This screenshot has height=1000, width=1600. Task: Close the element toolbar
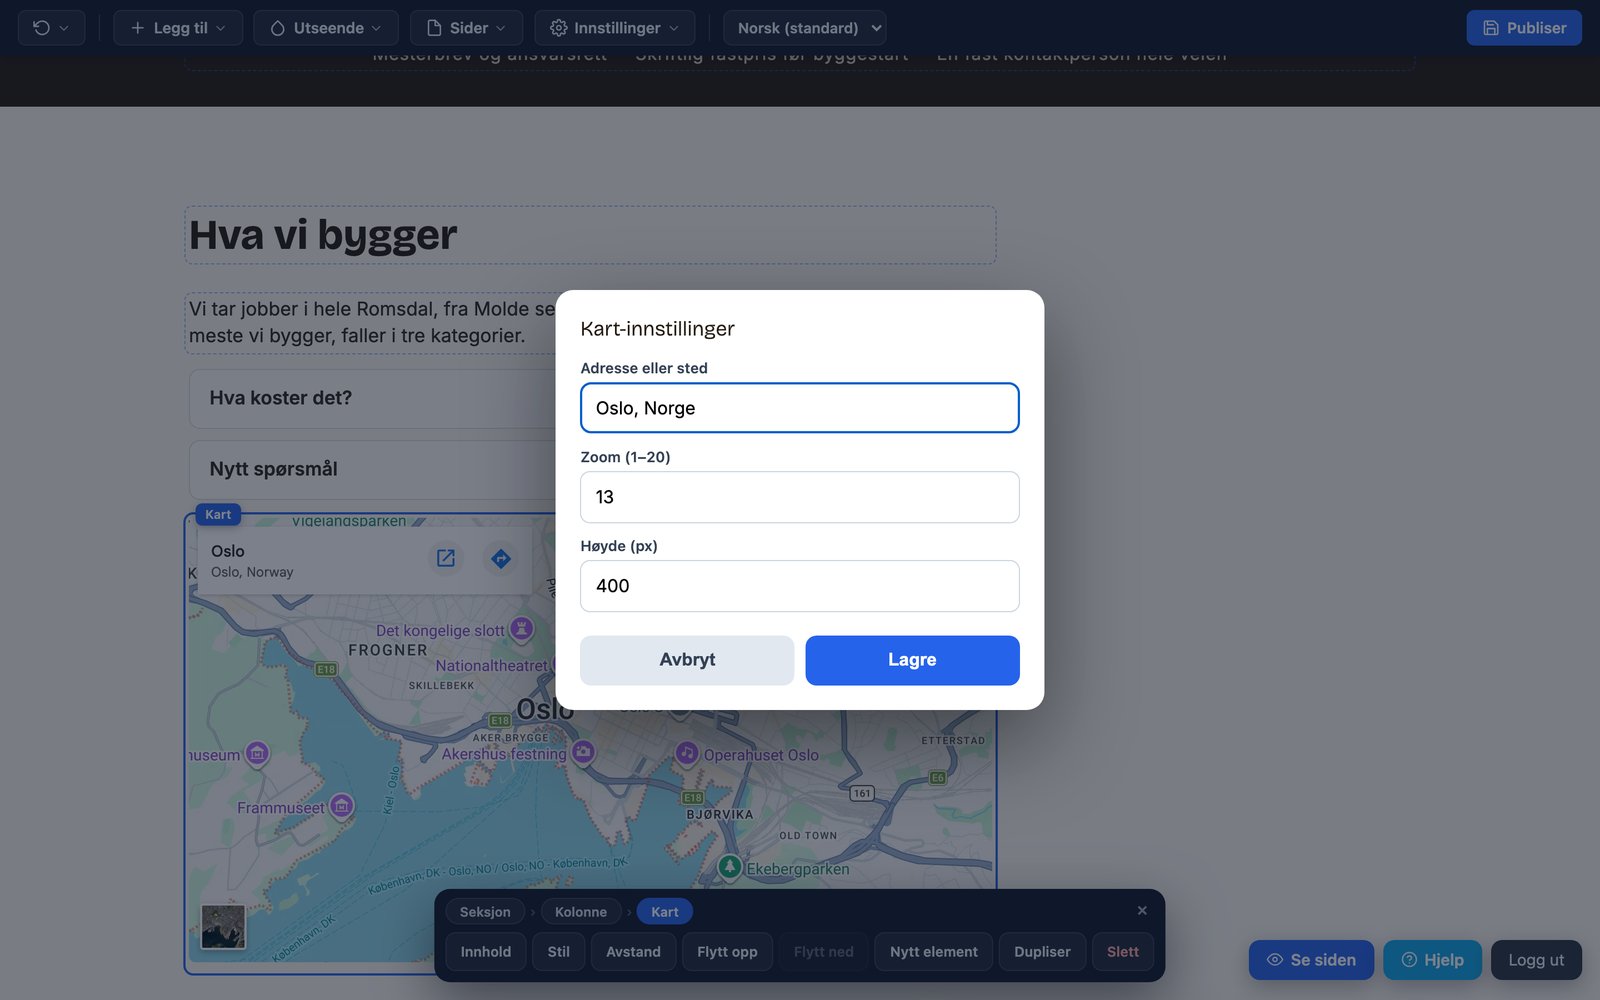[x=1142, y=911]
